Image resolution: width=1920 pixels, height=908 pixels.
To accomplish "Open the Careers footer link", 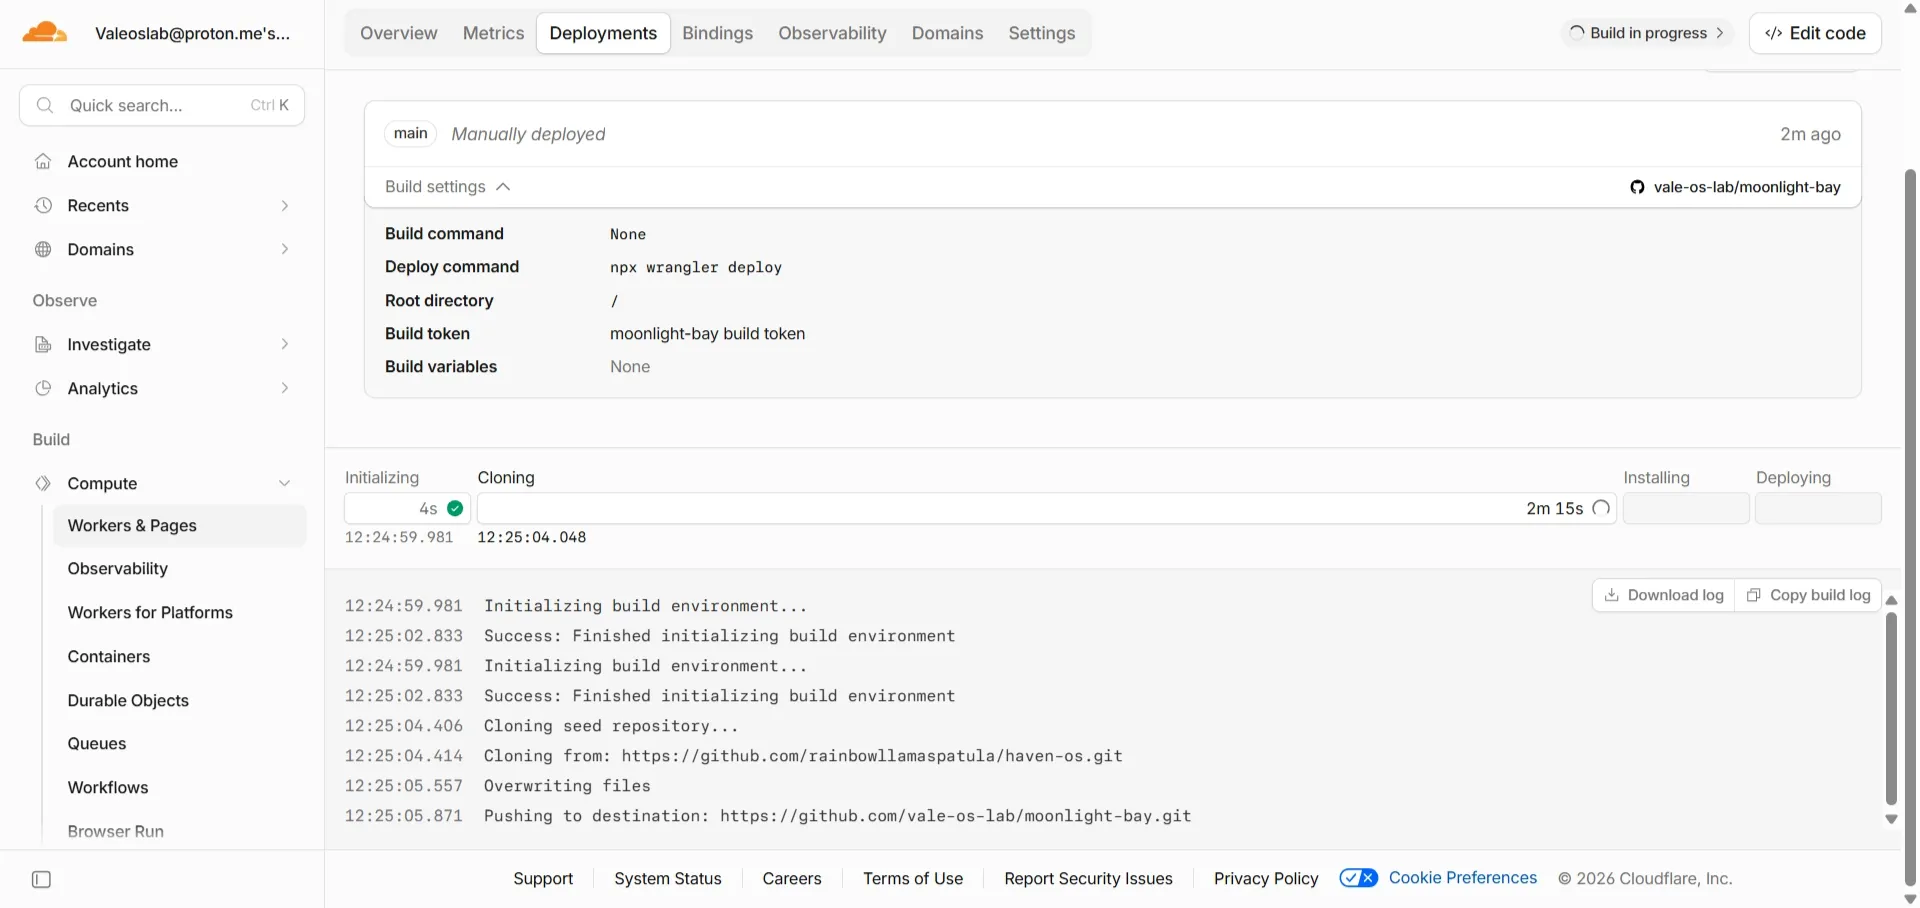I will pyautogui.click(x=792, y=878).
